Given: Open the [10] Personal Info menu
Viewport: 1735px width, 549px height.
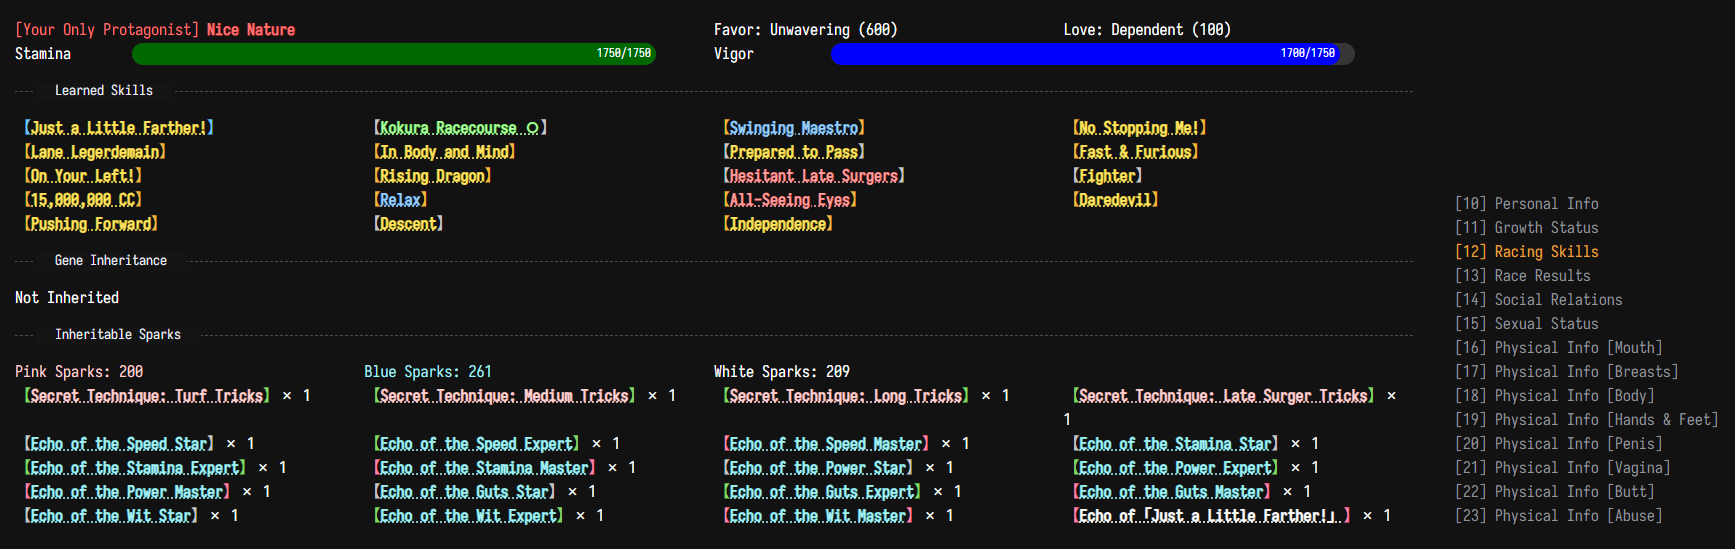Looking at the screenshot, I should tap(1526, 204).
